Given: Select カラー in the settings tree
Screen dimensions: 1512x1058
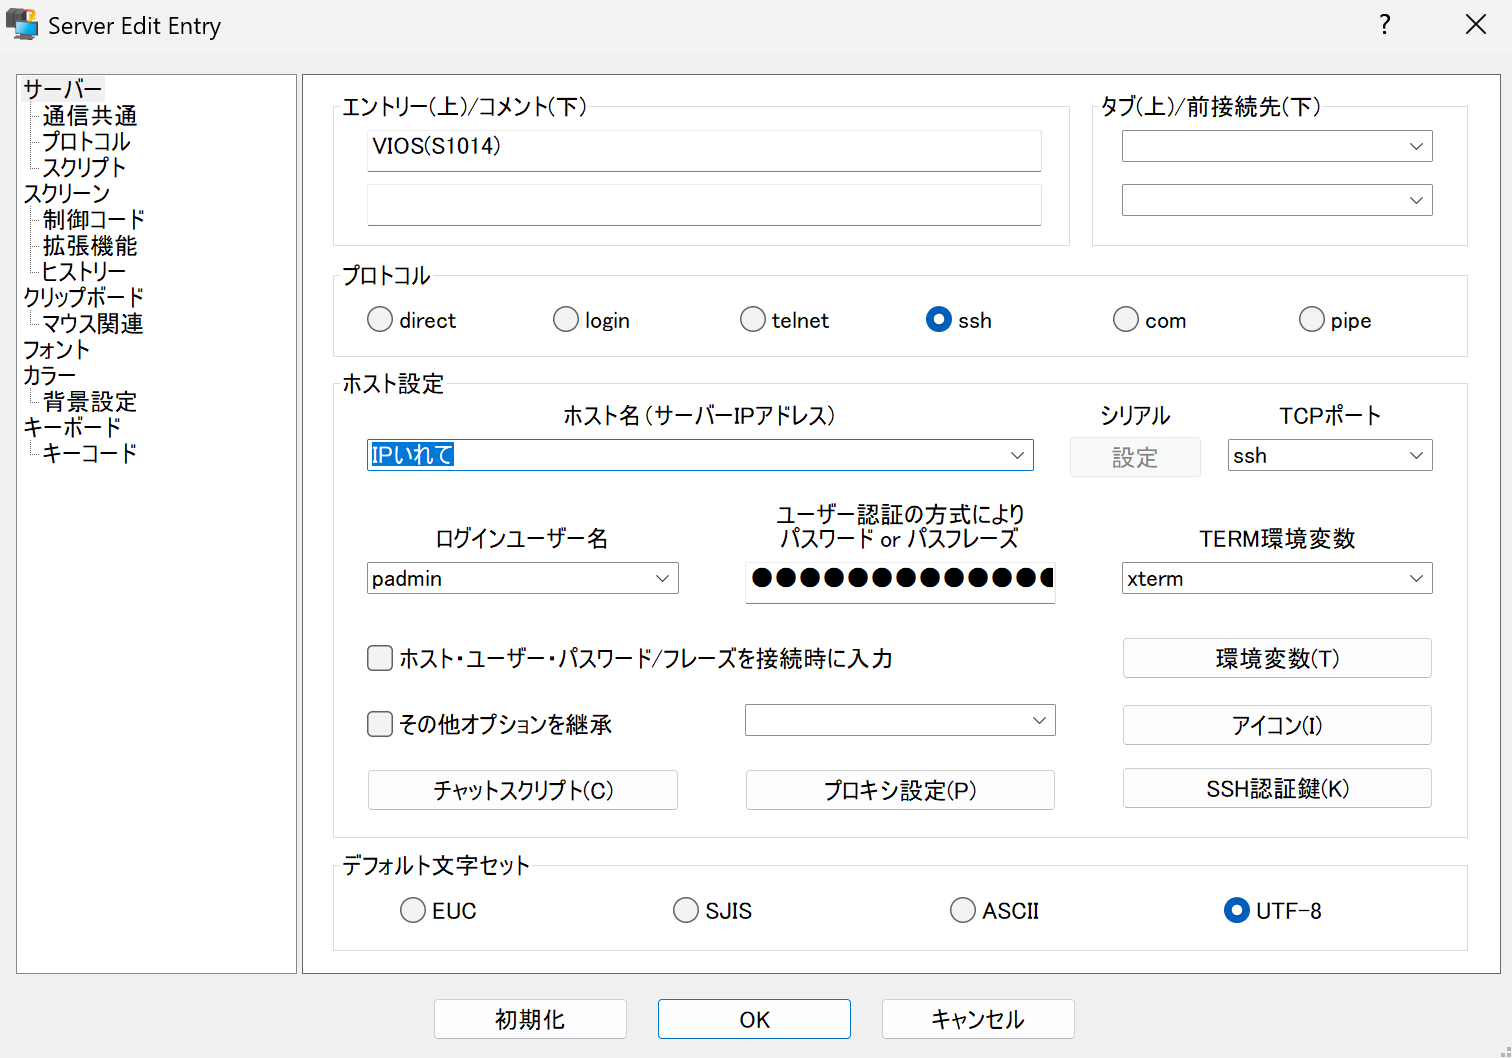Looking at the screenshot, I should point(49,375).
